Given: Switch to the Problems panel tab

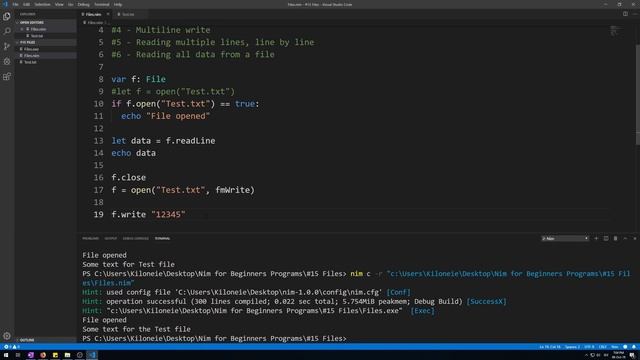Looking at the screenshot, I should 90,238.
